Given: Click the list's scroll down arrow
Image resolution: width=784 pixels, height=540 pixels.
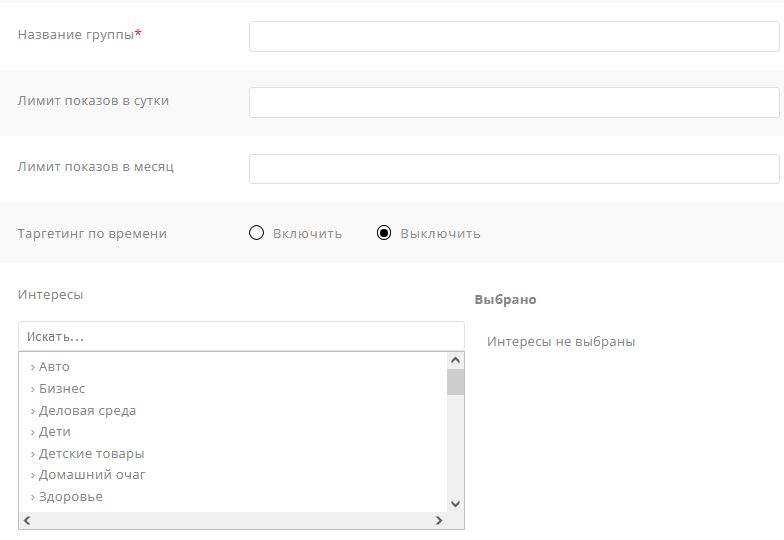Looking at the screenshot, I should (456, 504).
